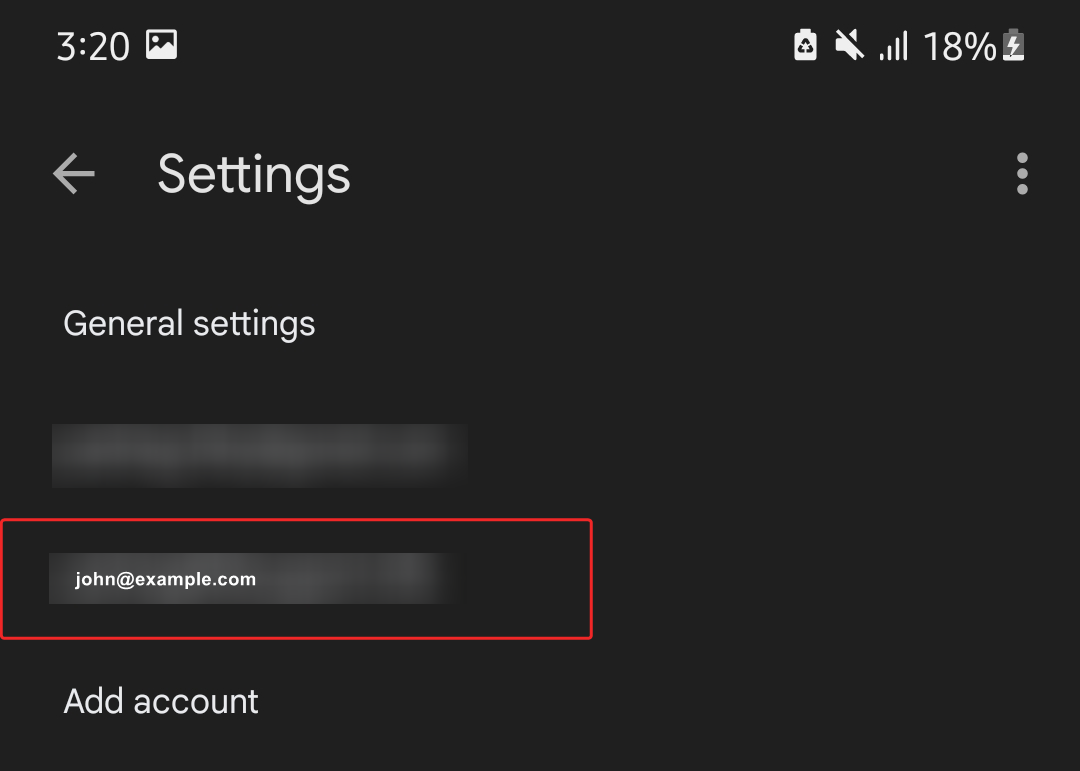1080x771 pixels.
Task: Tap the battery saver recycle icon
Action: click(x=805, y=45)
